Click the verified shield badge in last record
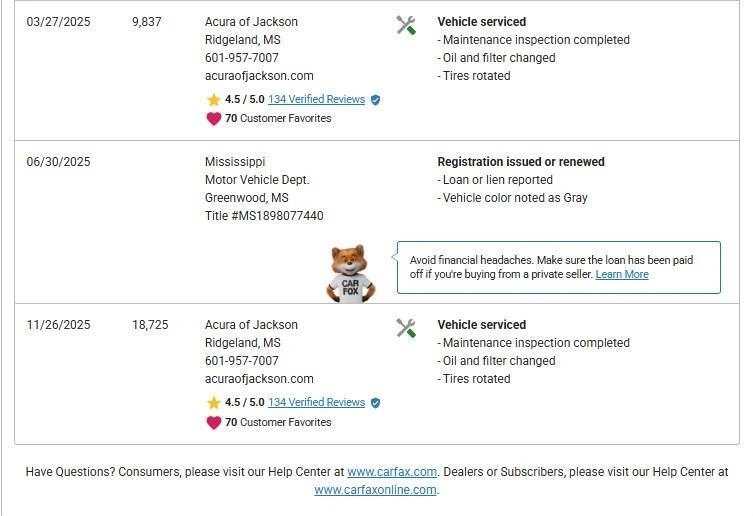The height and width of the screenshot is (516, 753). click(x=376, y=403)
